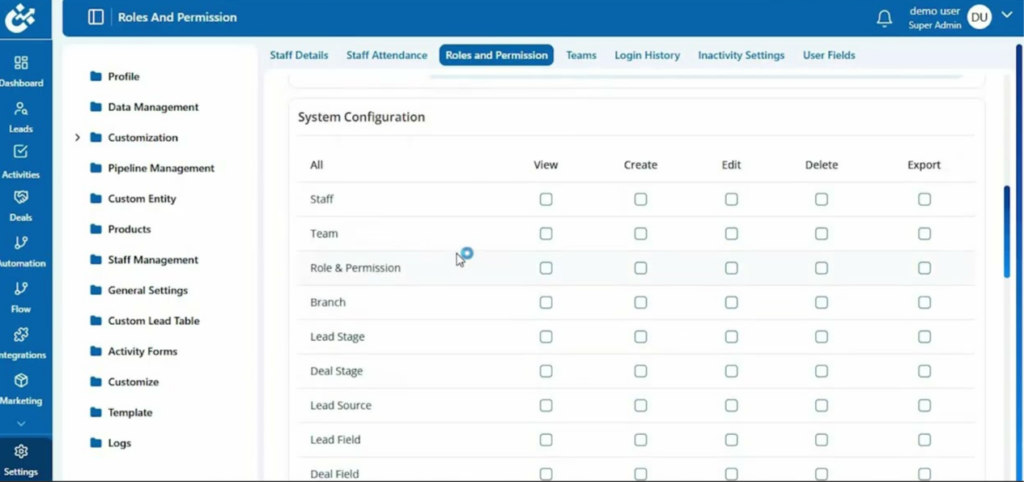Open the Flow sidebar icon
1024x482 pixels.
coord(21,289)
